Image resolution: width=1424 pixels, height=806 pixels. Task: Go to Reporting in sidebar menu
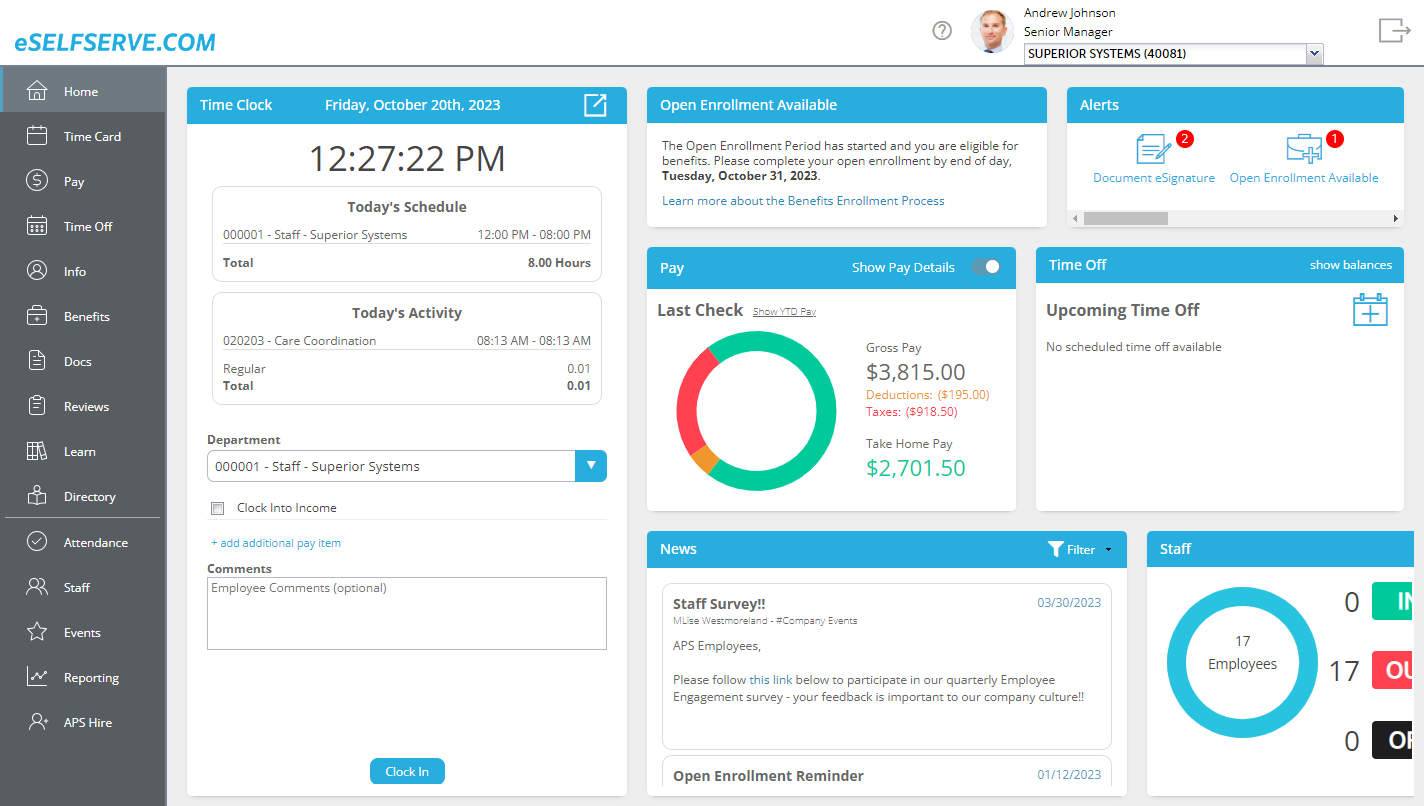(91, 678)
